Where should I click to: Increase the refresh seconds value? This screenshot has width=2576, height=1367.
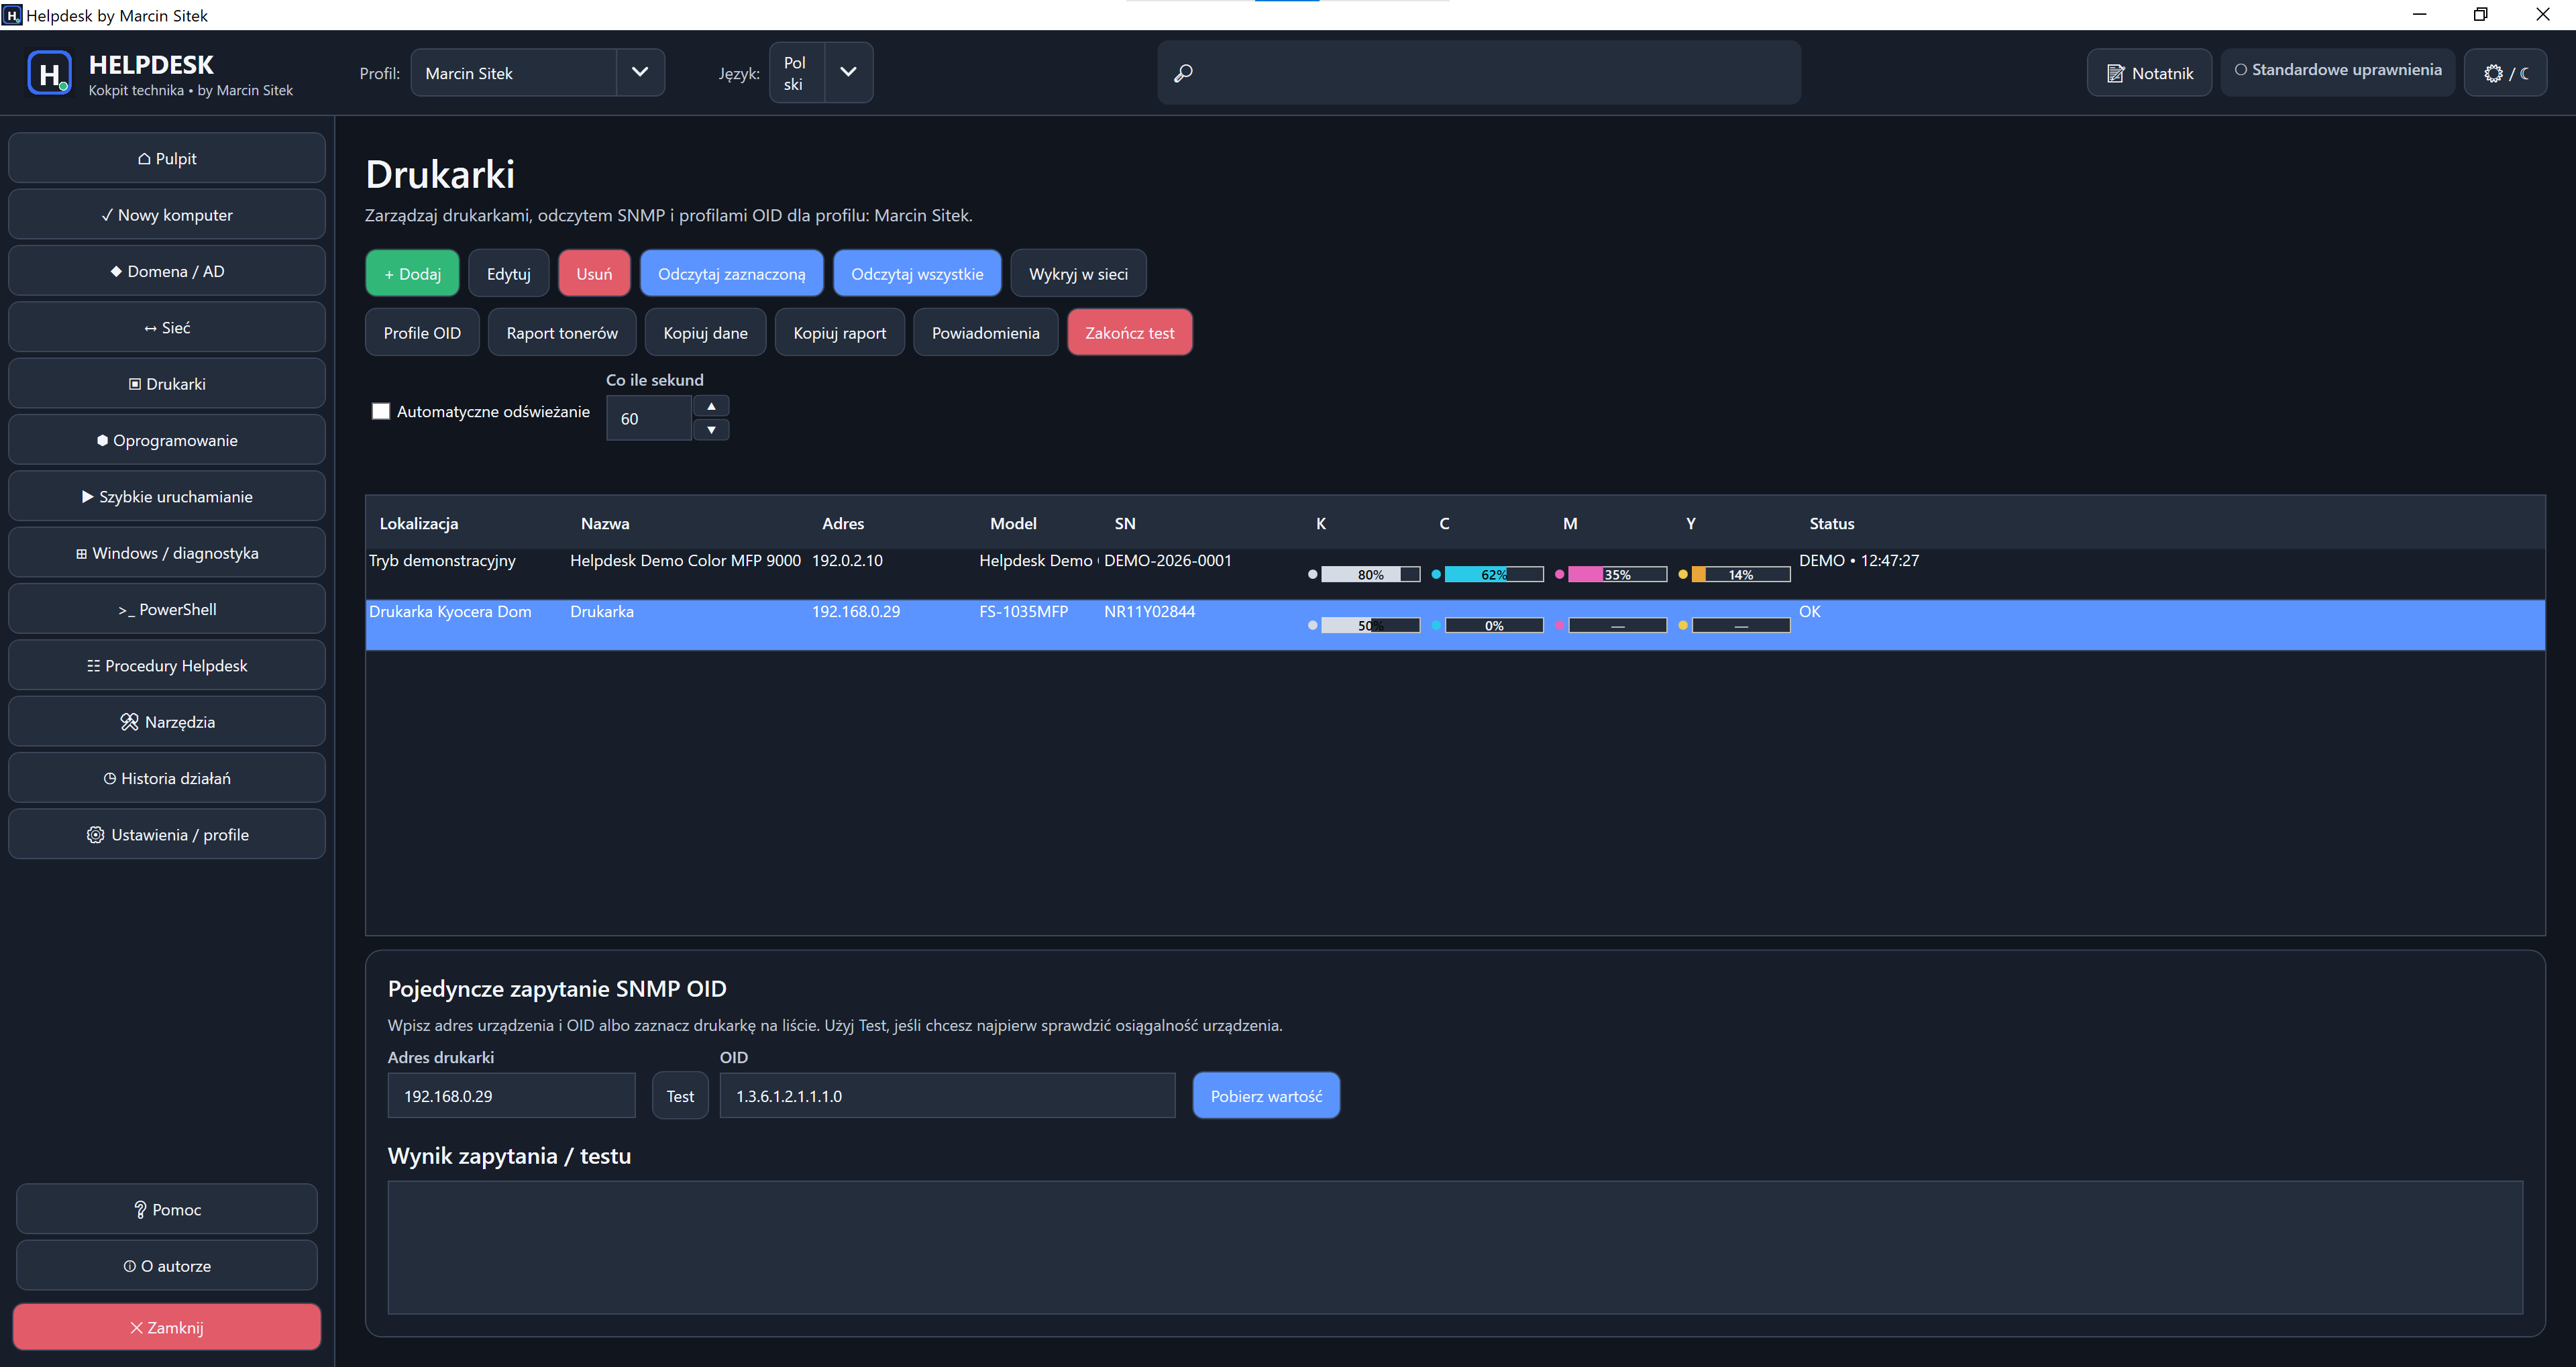[711, 406]
